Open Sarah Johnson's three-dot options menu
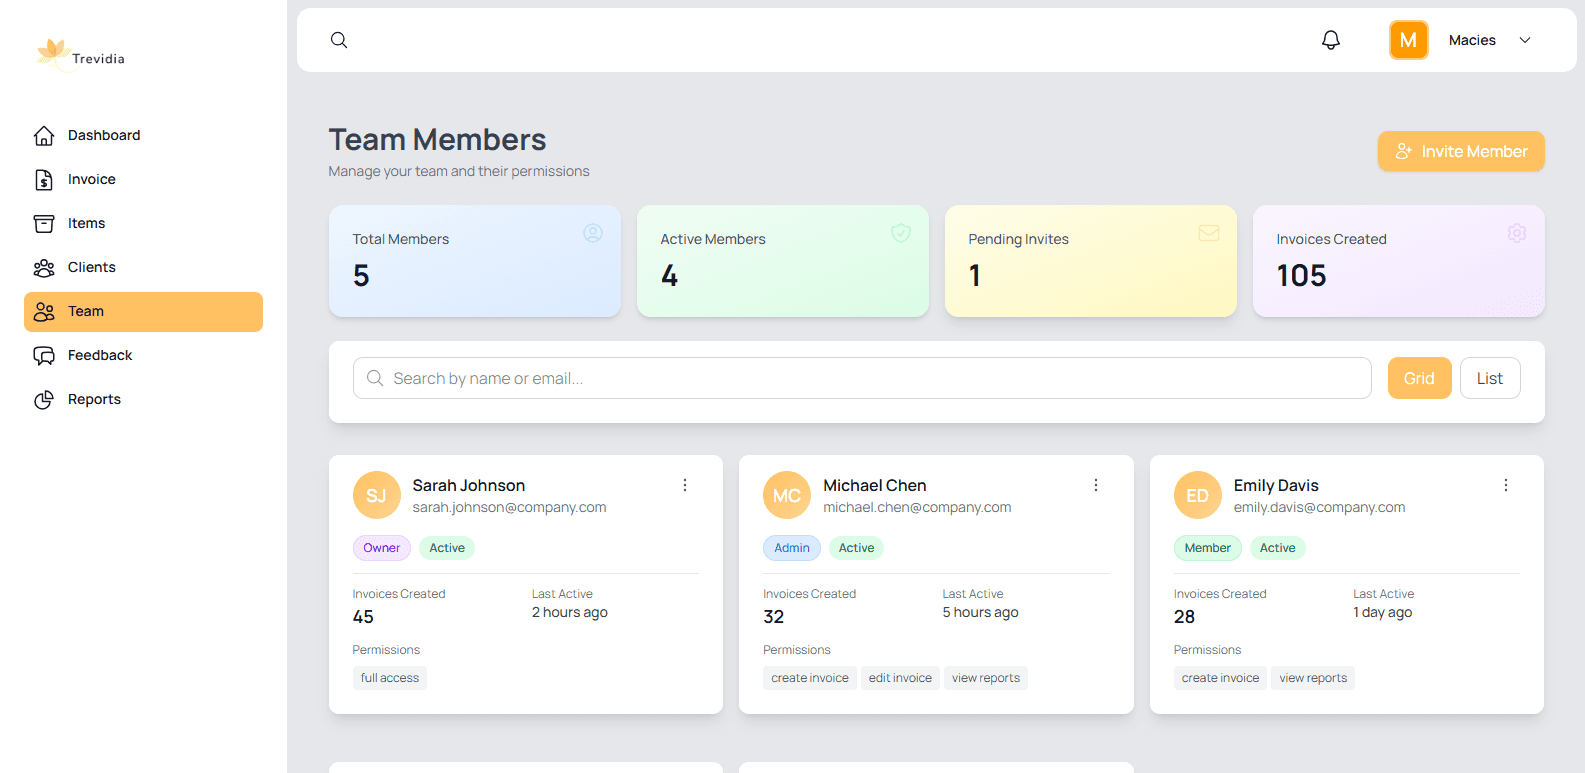The image size is (1585, 773). click(x=685, y=485)
